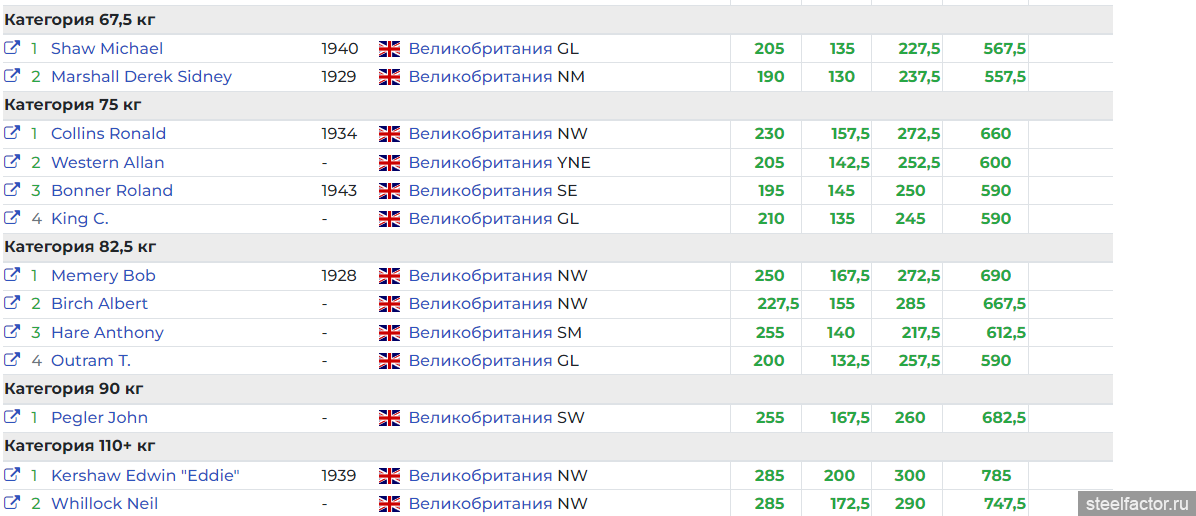The width and height of the screenshot is (1196, 516).
Task: Open external link icon beside Shaw Michael
Action: [12, 48]
